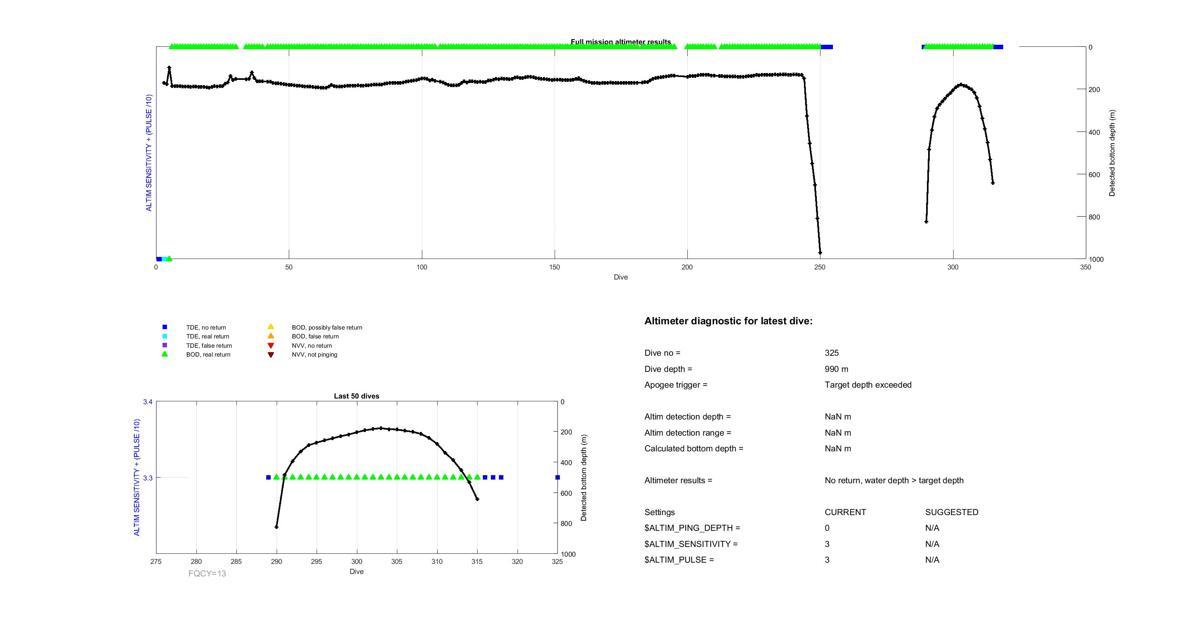Click the N/A suggestion for $ALTIM_SENSITIVITY

tap(932, 544)
